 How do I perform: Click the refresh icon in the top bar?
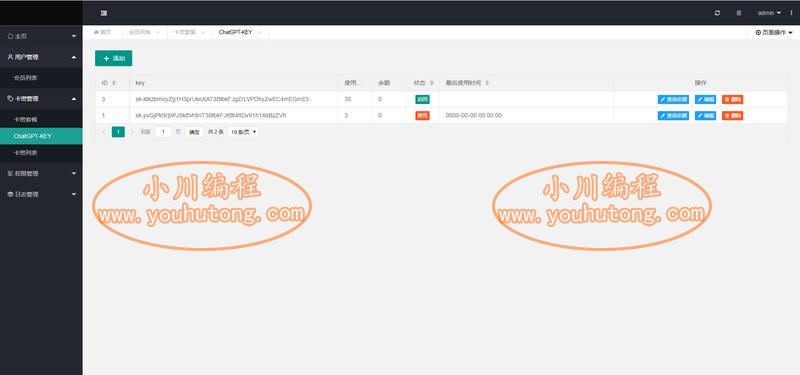pos(717,13)
